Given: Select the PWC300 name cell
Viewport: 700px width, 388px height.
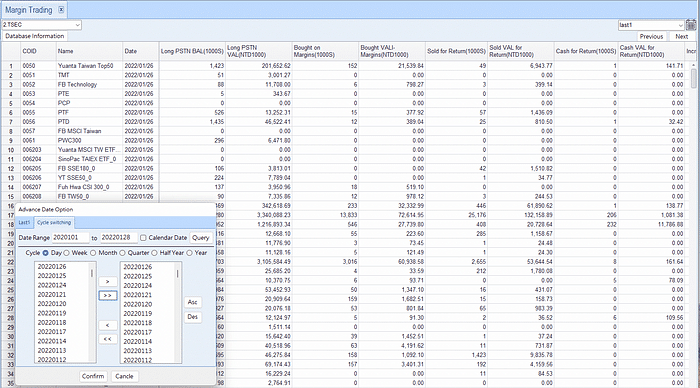Looking at the screenshot, I should 89,140.
